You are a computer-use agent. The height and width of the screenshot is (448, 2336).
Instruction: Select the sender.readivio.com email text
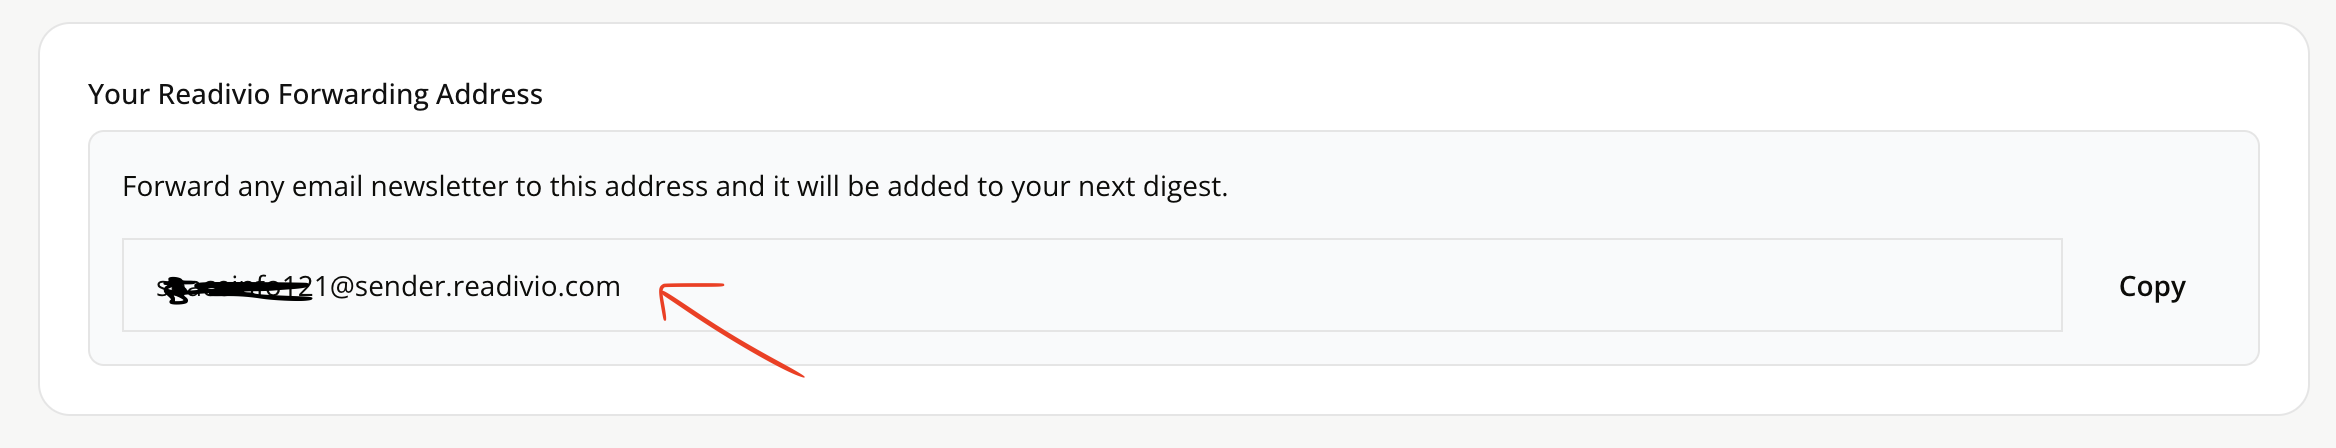tap(389, 287)
